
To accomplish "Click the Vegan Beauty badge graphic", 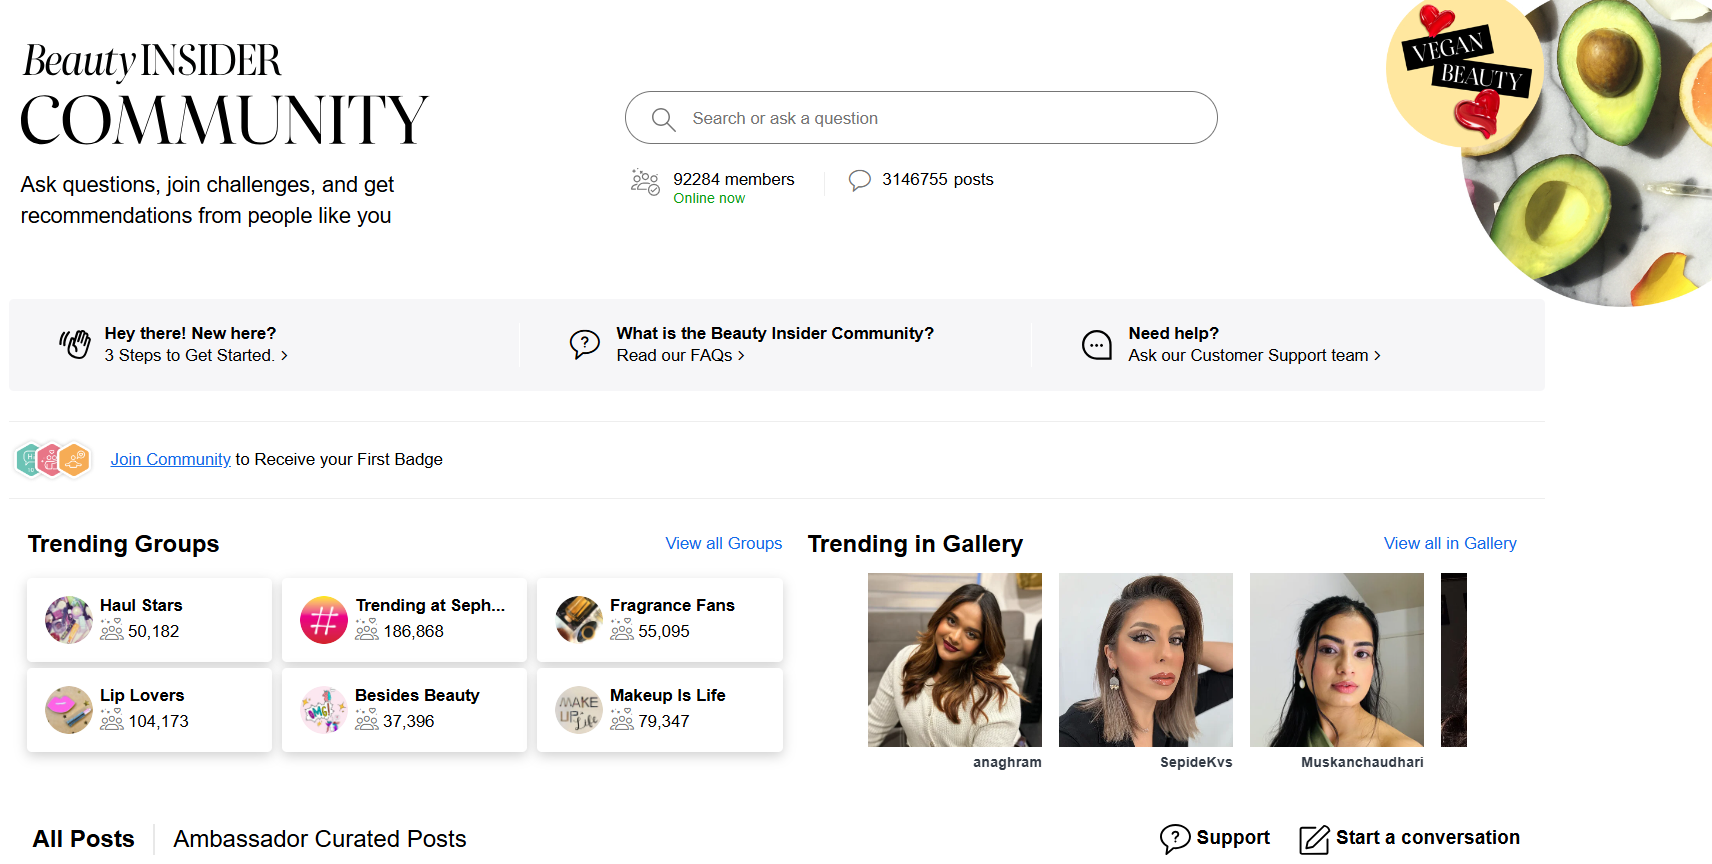I will 1464,72.
